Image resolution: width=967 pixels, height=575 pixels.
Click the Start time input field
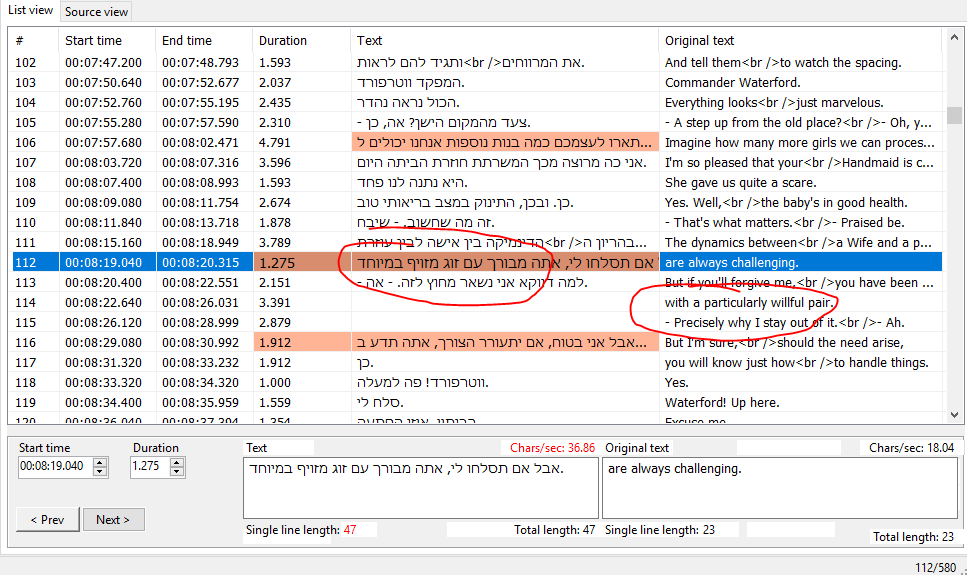click(x=56, y=466)
